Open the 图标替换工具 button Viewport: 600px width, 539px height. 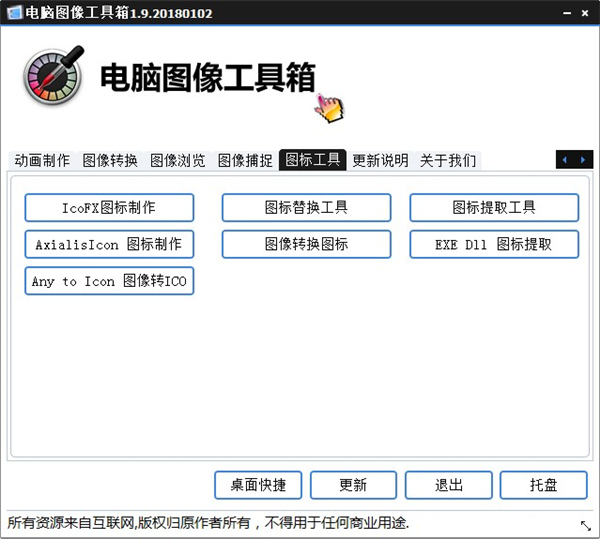click(x=306, y=208)
